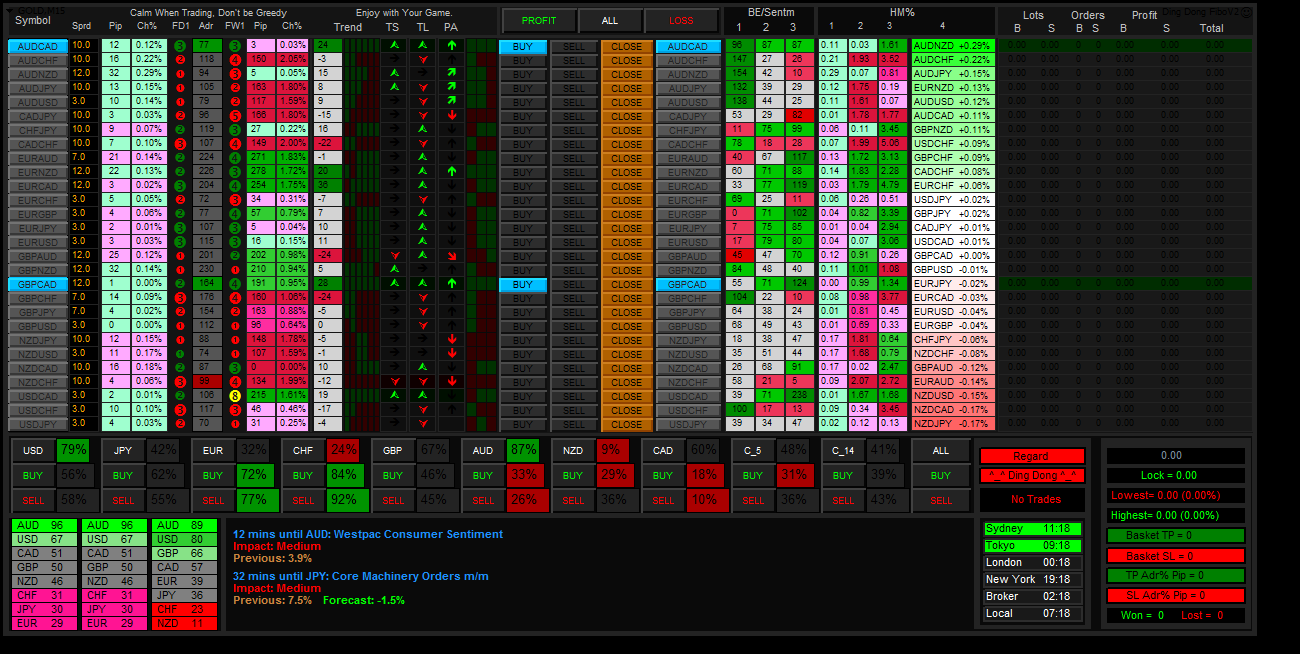Click the red FD1 circle 3 in USDCHF row
Image resolution: width=1300 pixels, height=654 pixels.
(179, 410)
